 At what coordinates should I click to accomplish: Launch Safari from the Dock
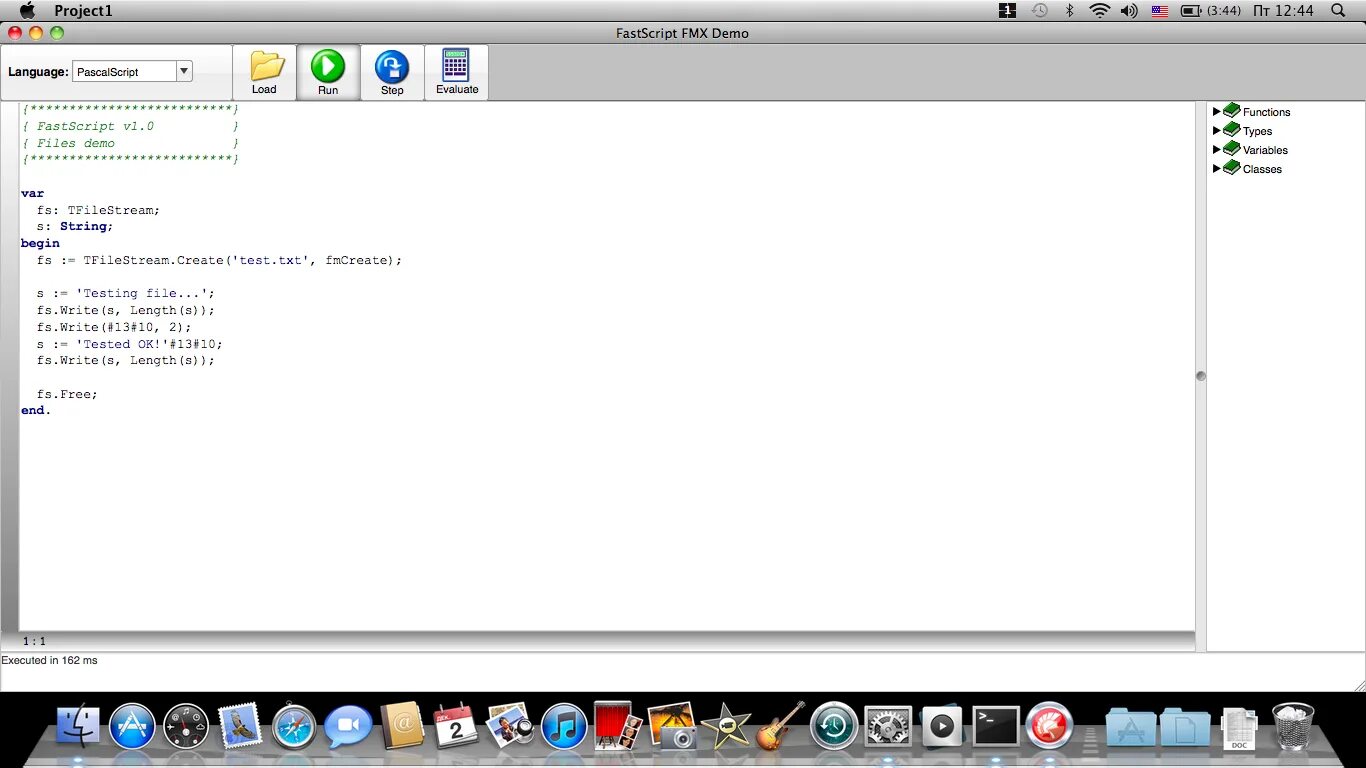pos(294,726)
